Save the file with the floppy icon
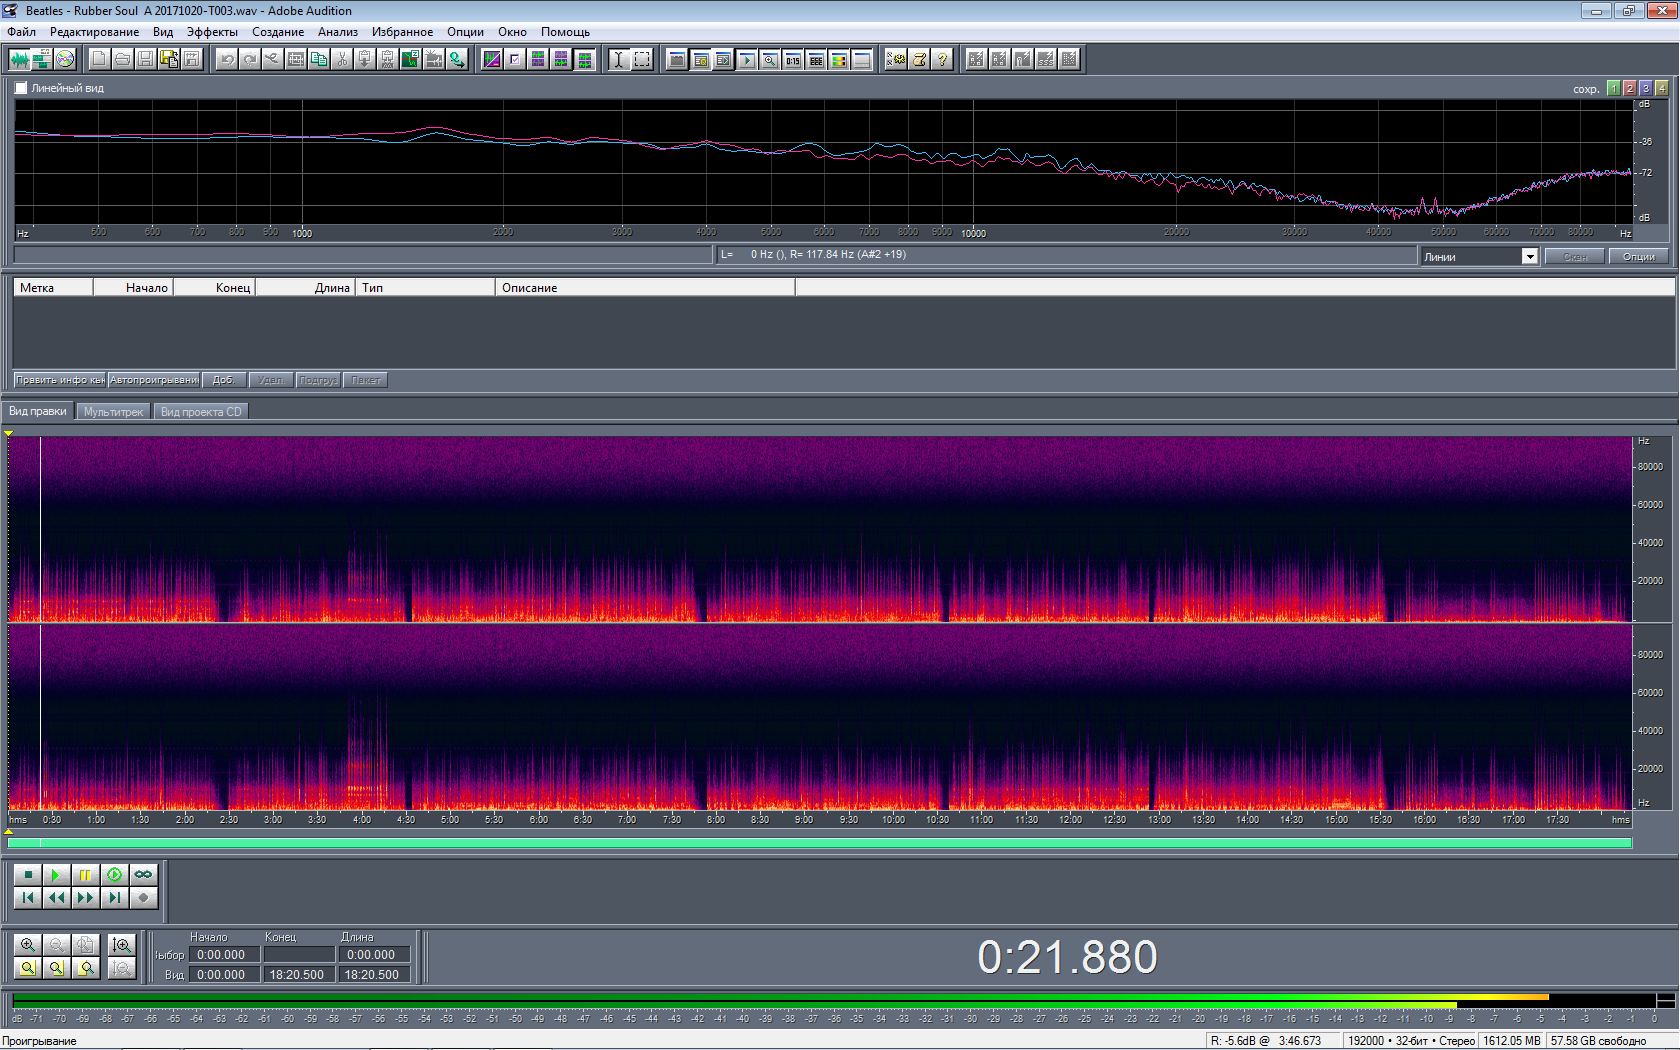The width and height of the screenshot is (1680, 1050). coord(145,59)
